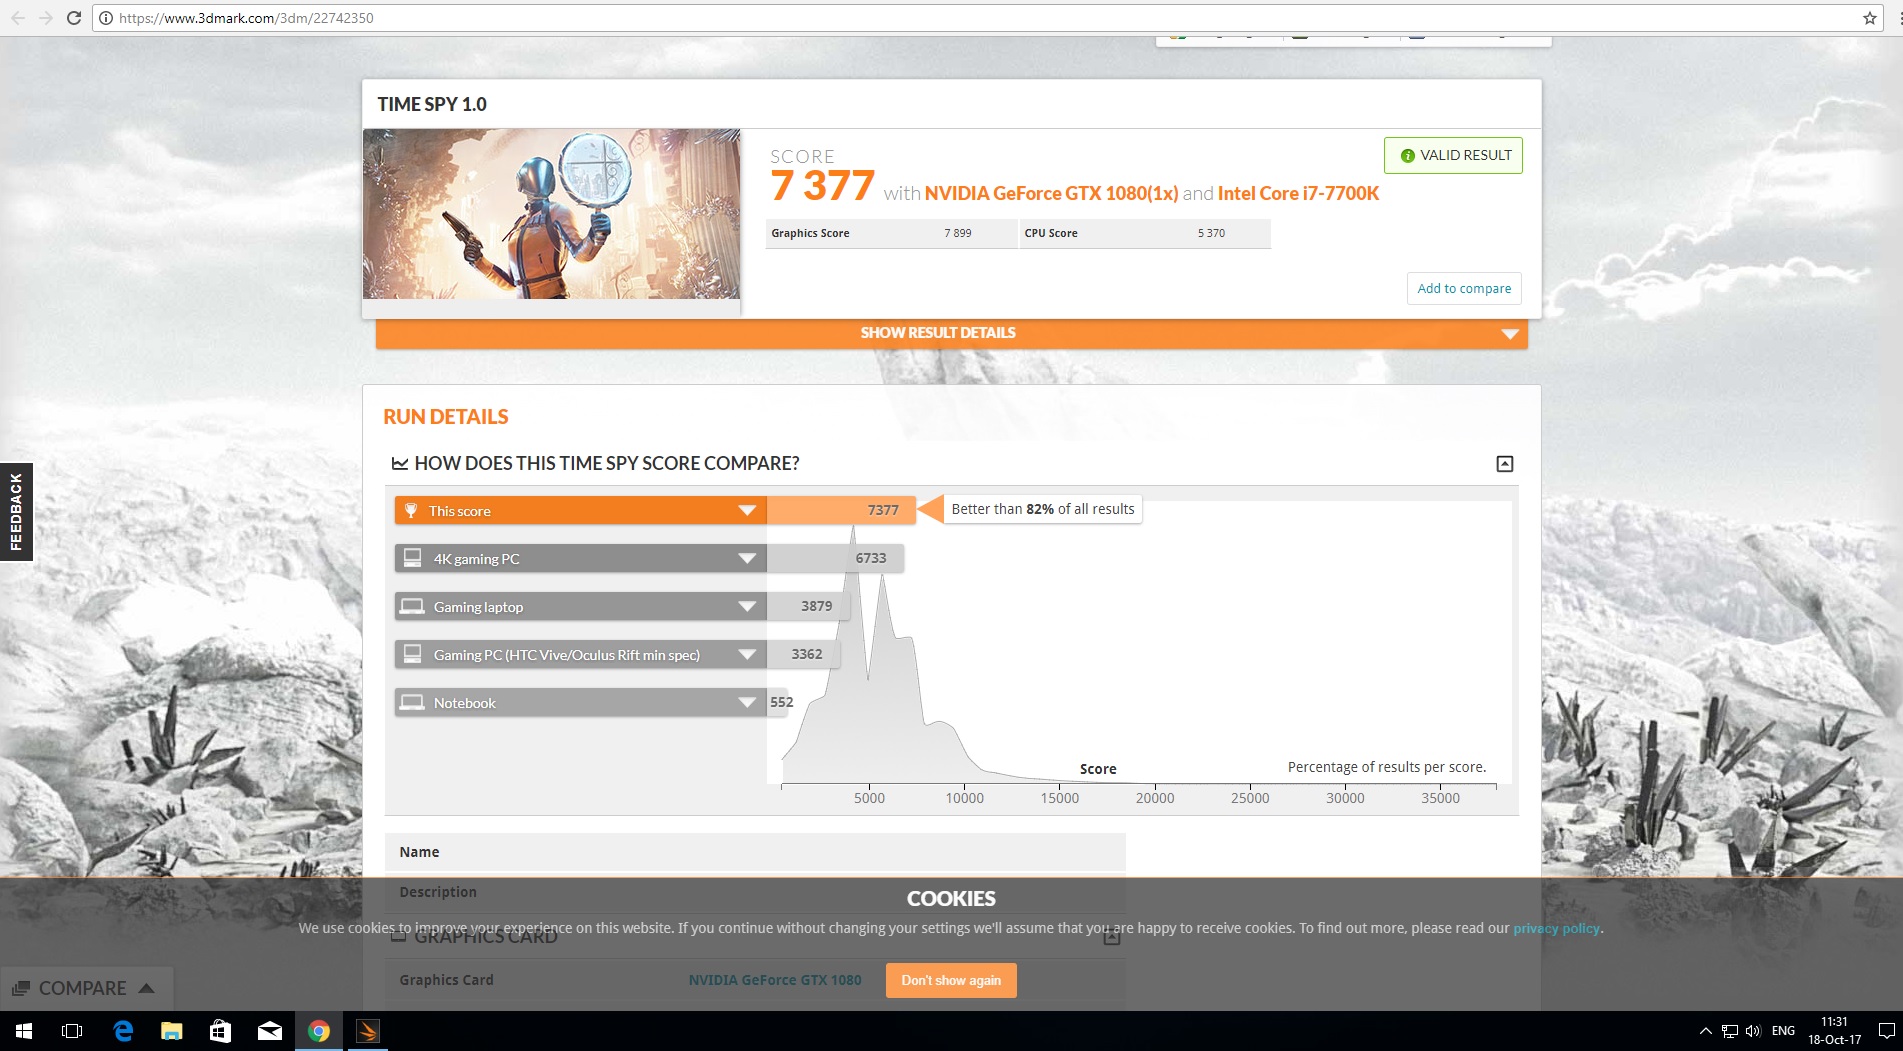The height and width of the screenshot is (1051, 1903).
Task: Launch Microsoft Edge from taskbar
Action: click(123, 1031)
